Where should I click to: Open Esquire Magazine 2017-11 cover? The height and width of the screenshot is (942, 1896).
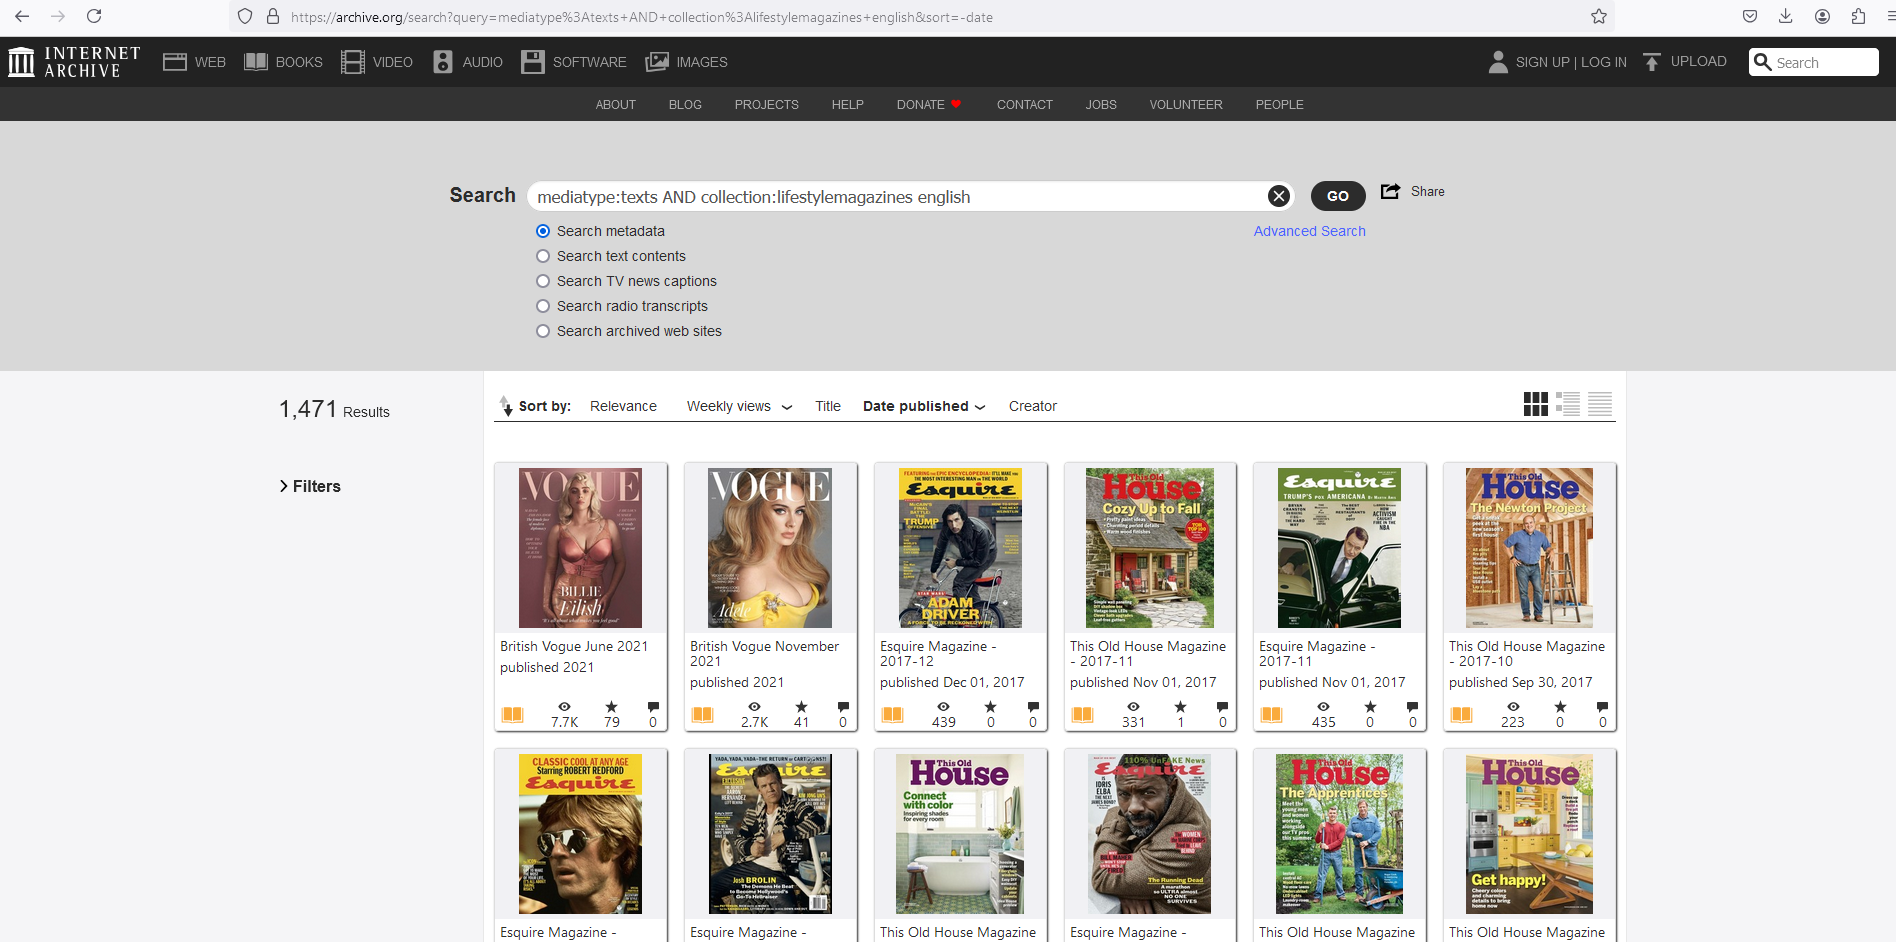1339,548
